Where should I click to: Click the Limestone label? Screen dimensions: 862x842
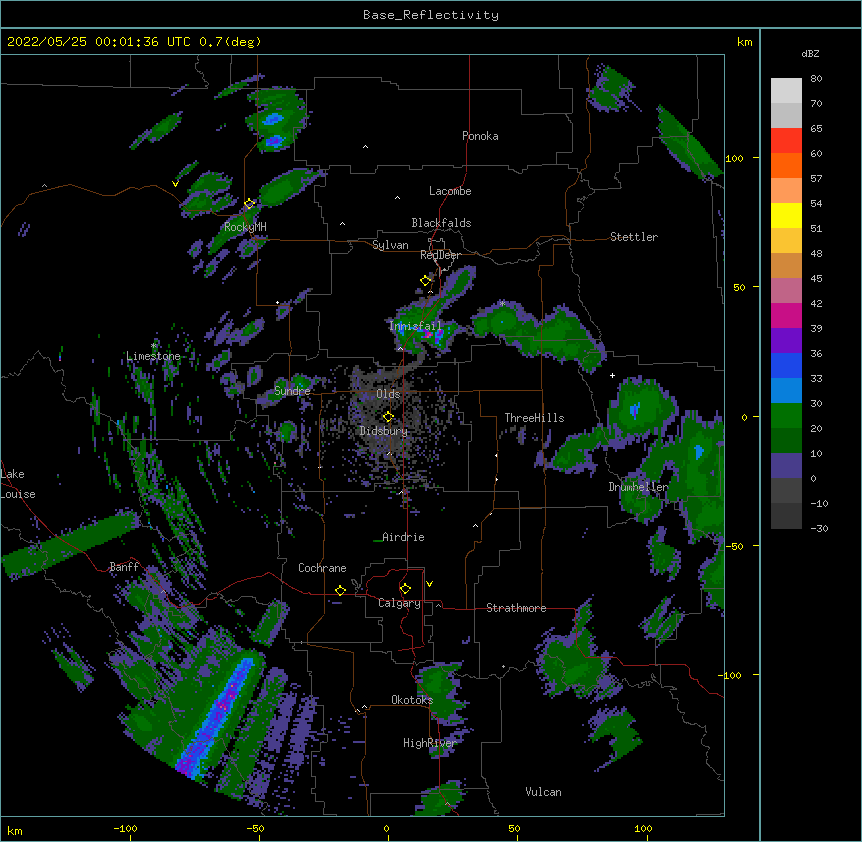[x=153, y=356]
